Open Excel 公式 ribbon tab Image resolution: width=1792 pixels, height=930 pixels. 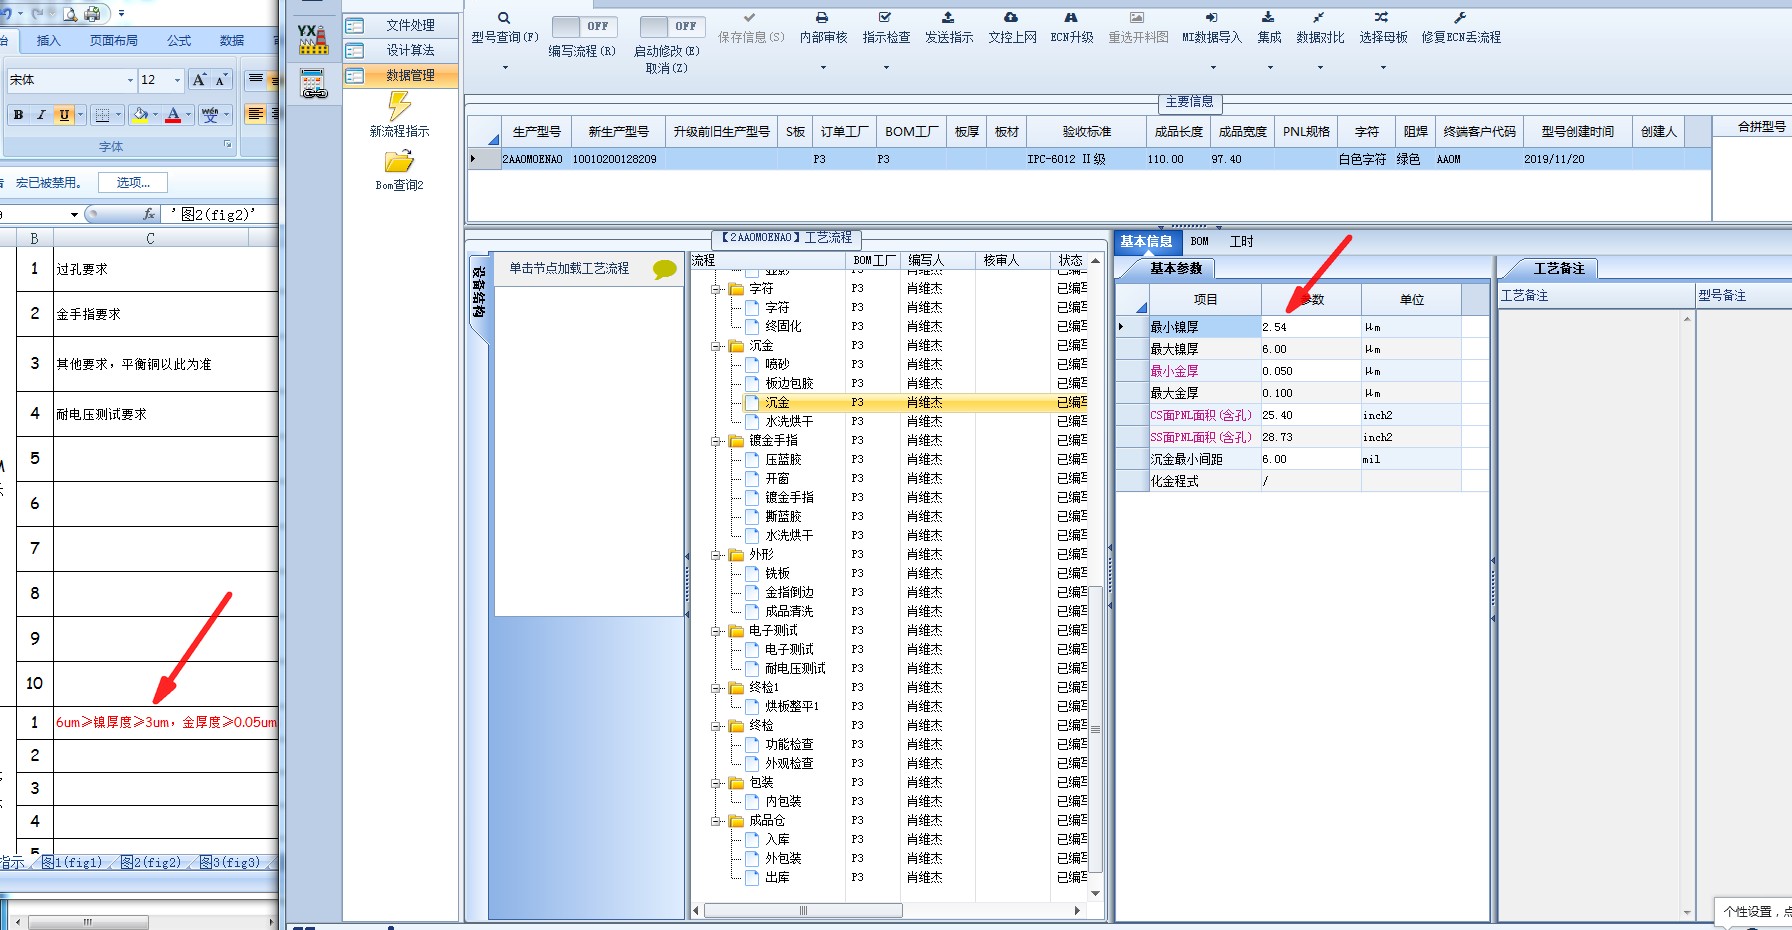pyautogui.click(x=179, y=41)
